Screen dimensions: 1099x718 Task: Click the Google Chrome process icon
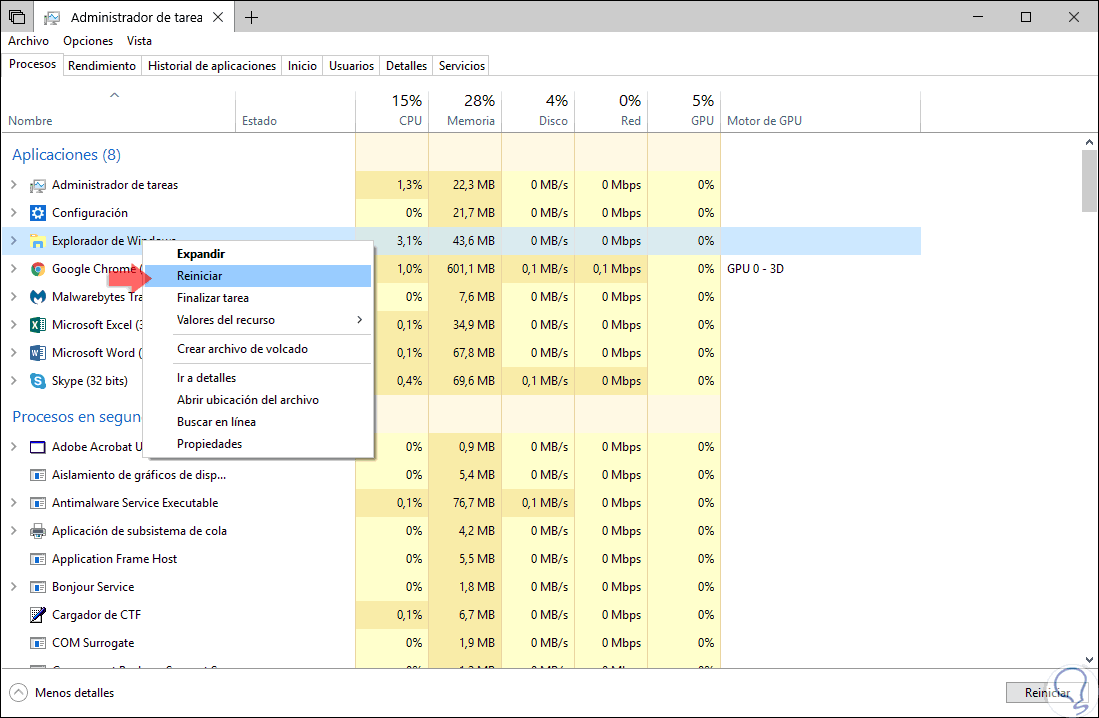tap(38, 269)
